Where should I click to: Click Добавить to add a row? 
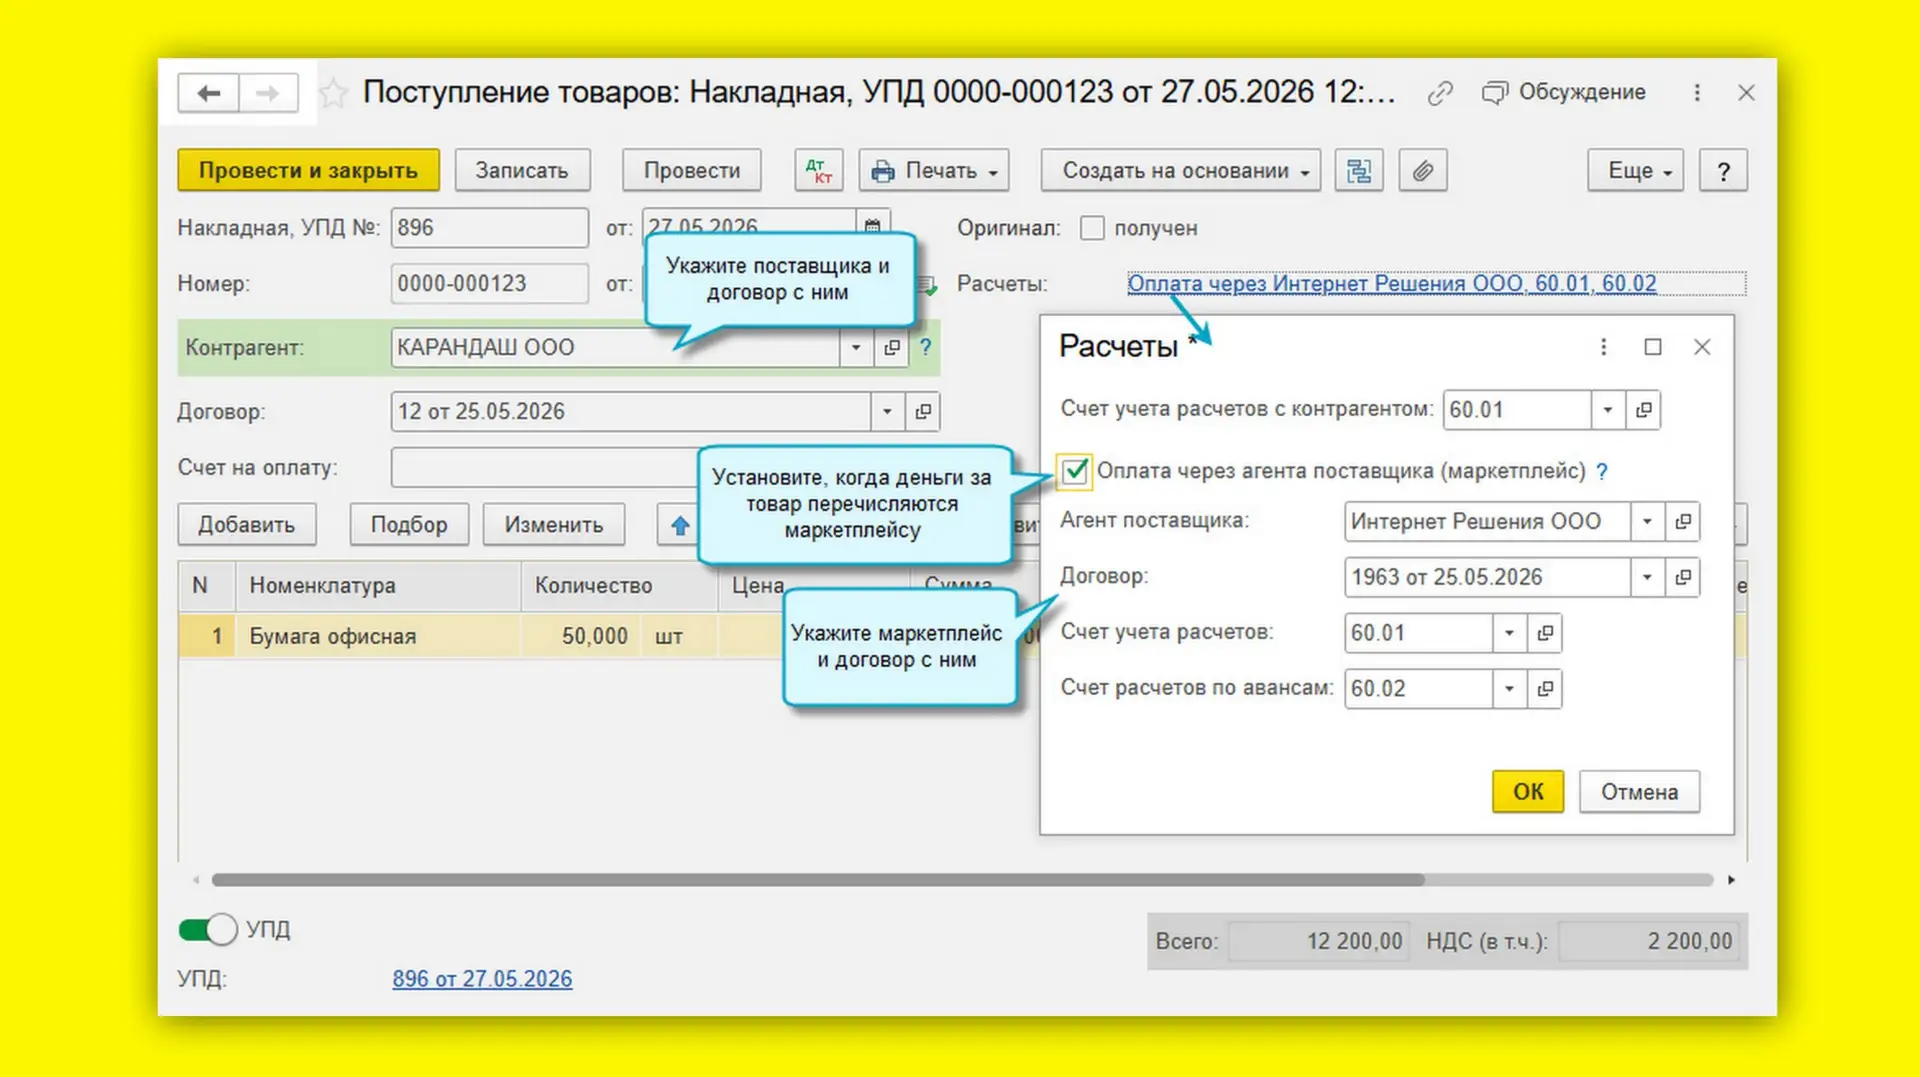pyautogui.click(x=247, y=525)
